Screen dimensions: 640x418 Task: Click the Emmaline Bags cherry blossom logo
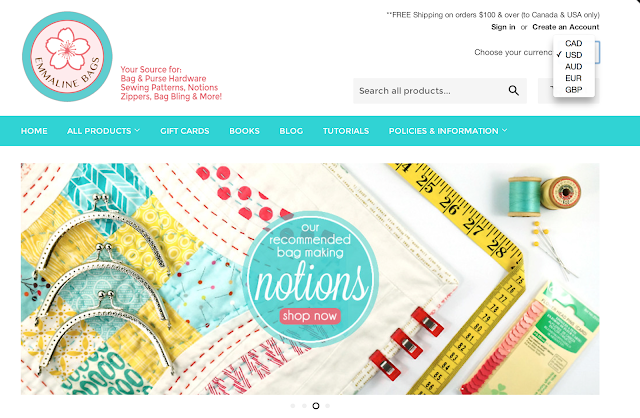[67, 56]
